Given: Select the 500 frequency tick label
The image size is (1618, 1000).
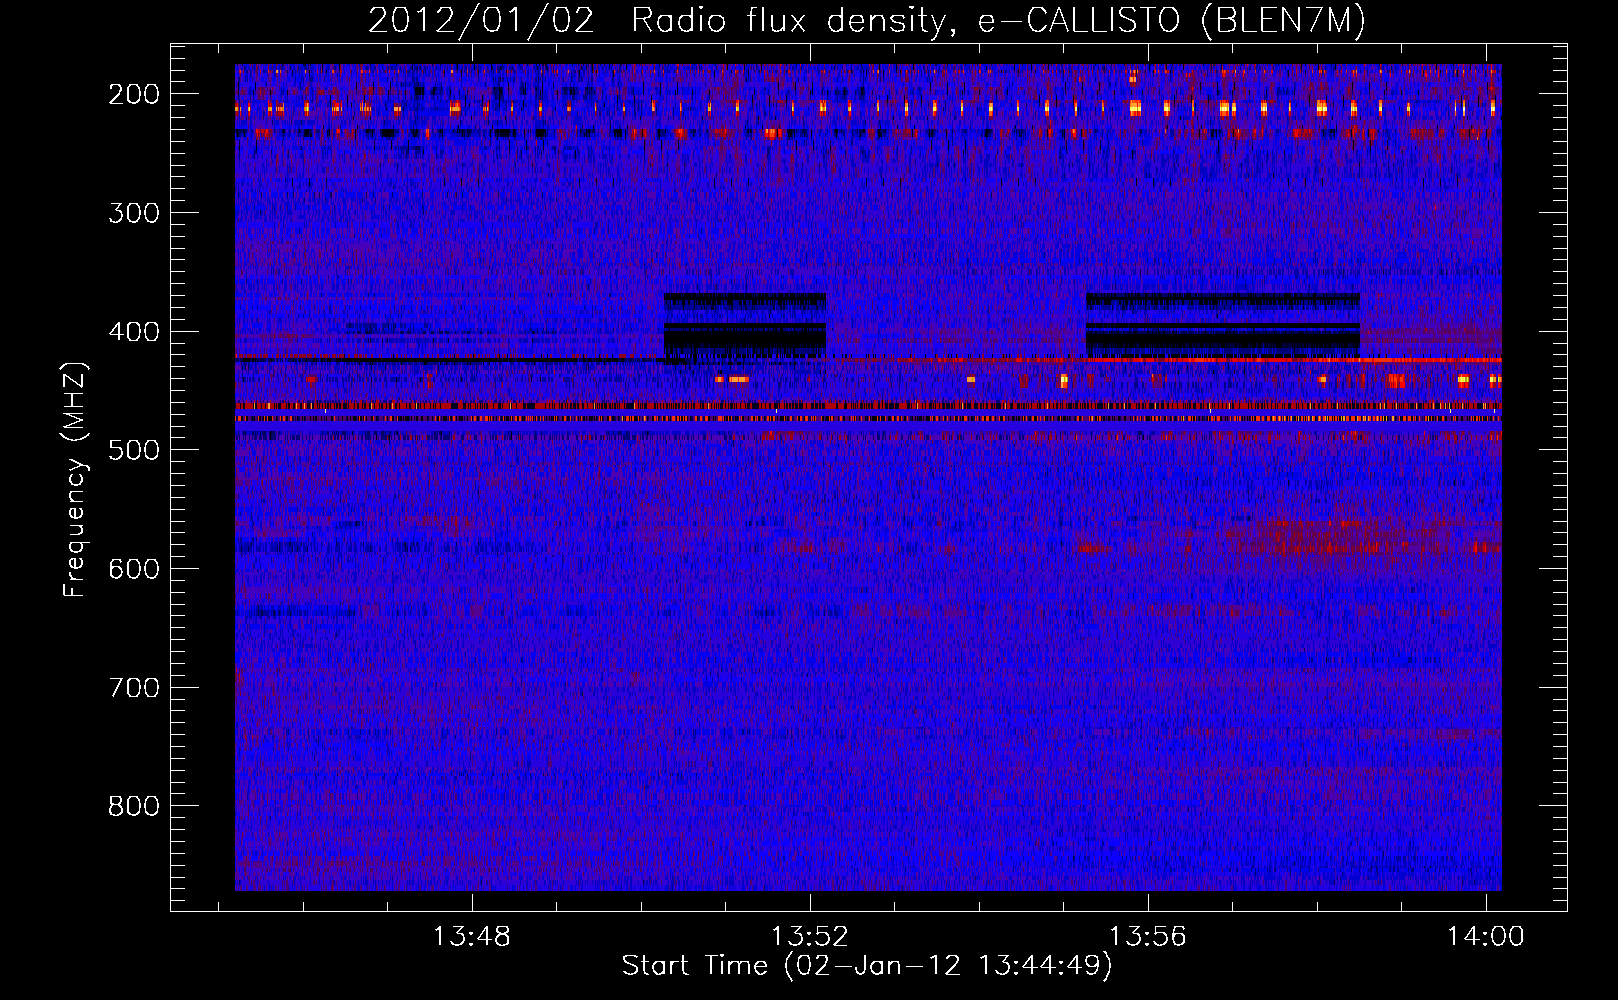Looking at the screenshot, I should (134, 450).
